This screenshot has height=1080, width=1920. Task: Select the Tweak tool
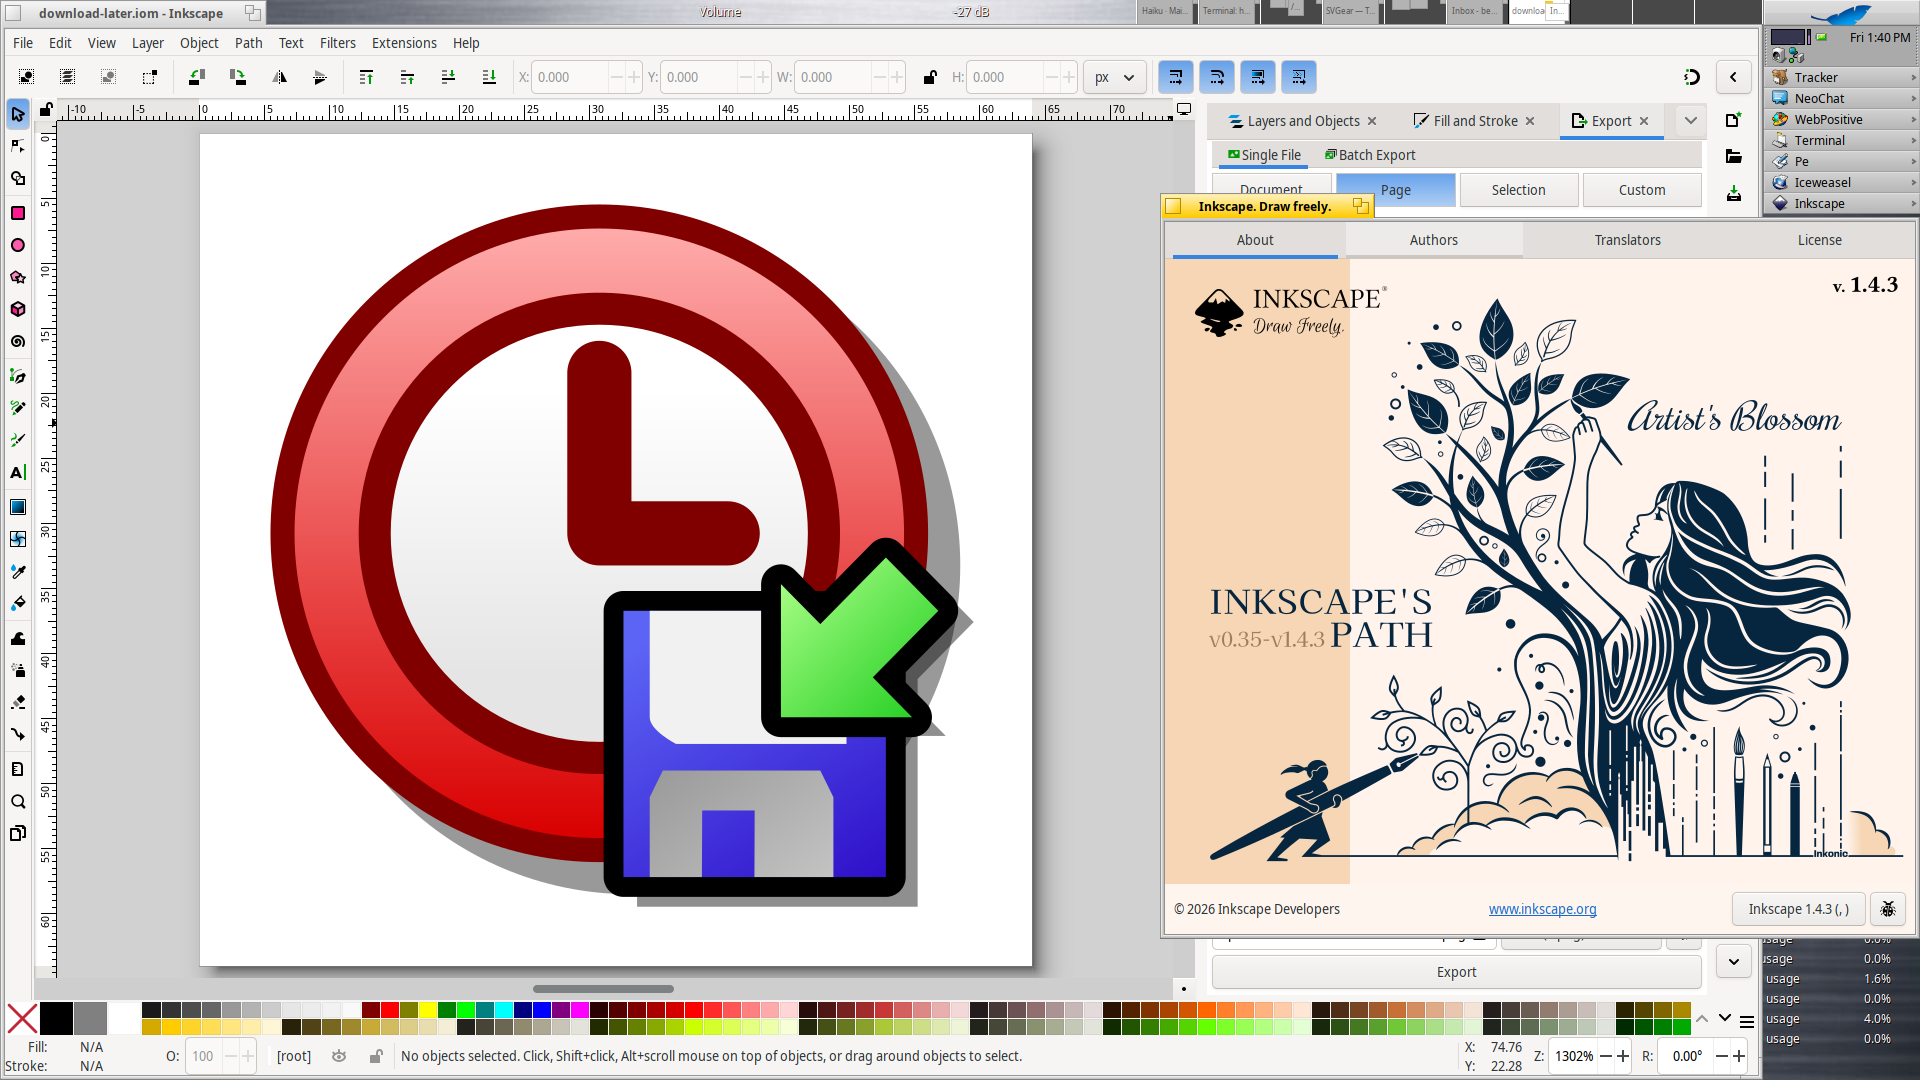click(18, 638)
